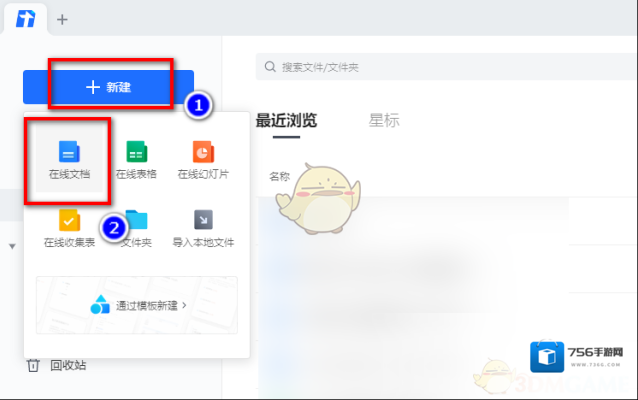Choose 导入本地文件 import option

pyautogui.click(x=203, y=228)
